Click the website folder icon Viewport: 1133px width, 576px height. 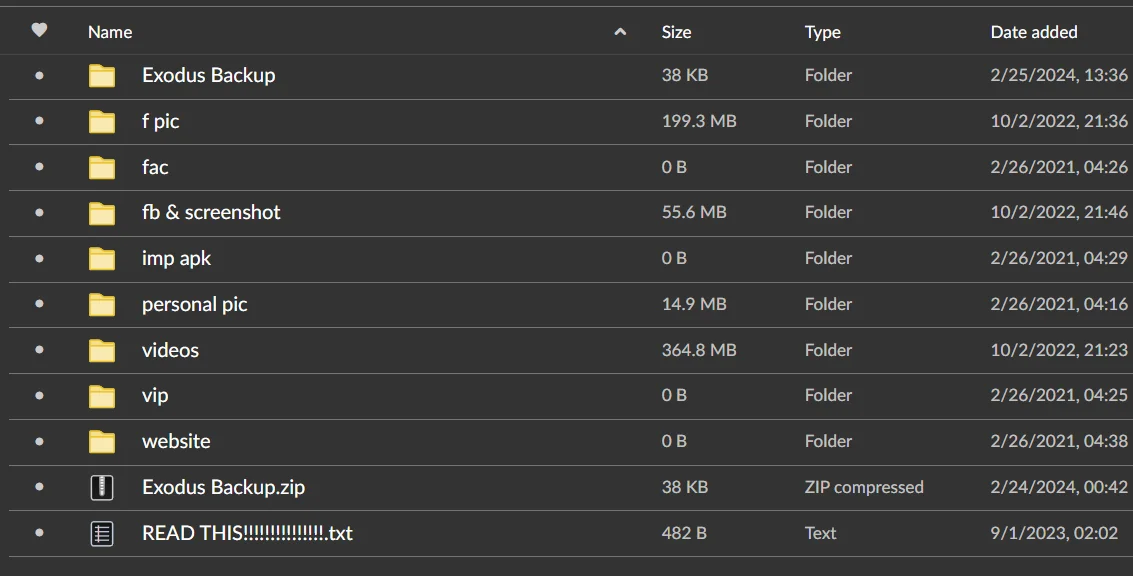tap(102, 442)
